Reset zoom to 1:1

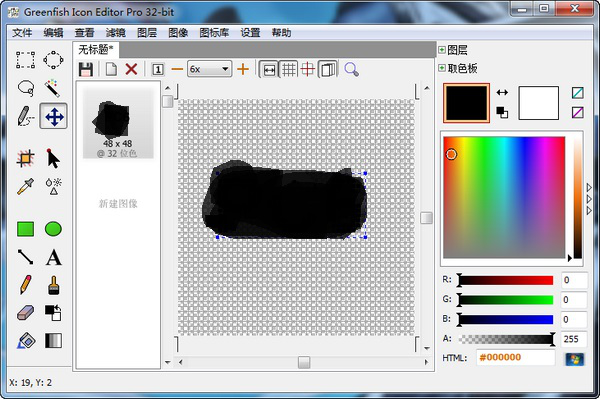click(158, 70)
